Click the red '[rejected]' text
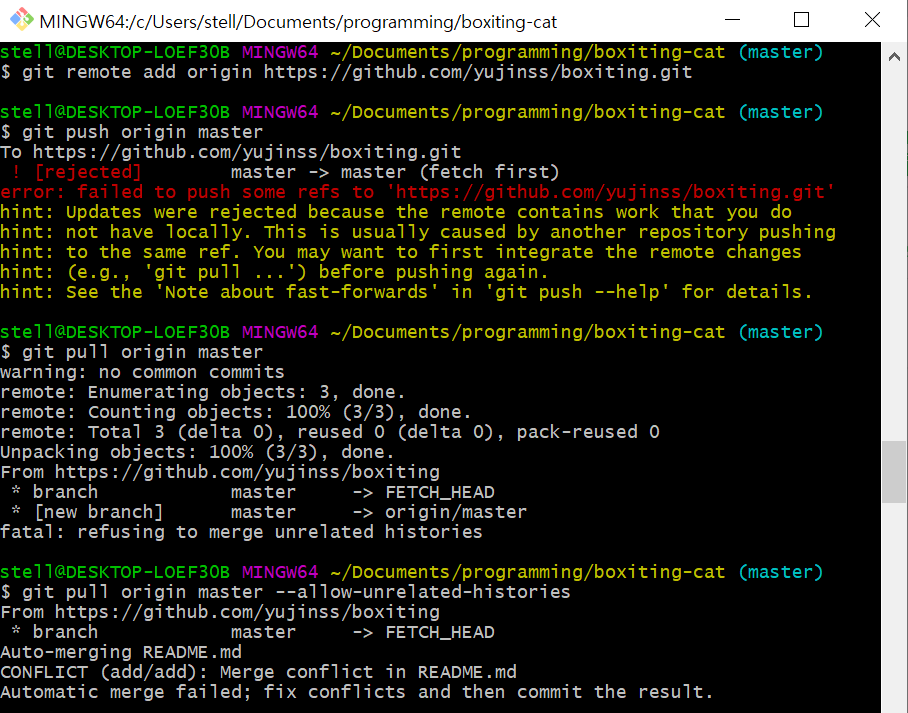This screenshot has height=713, width=908. click(88, 172)
